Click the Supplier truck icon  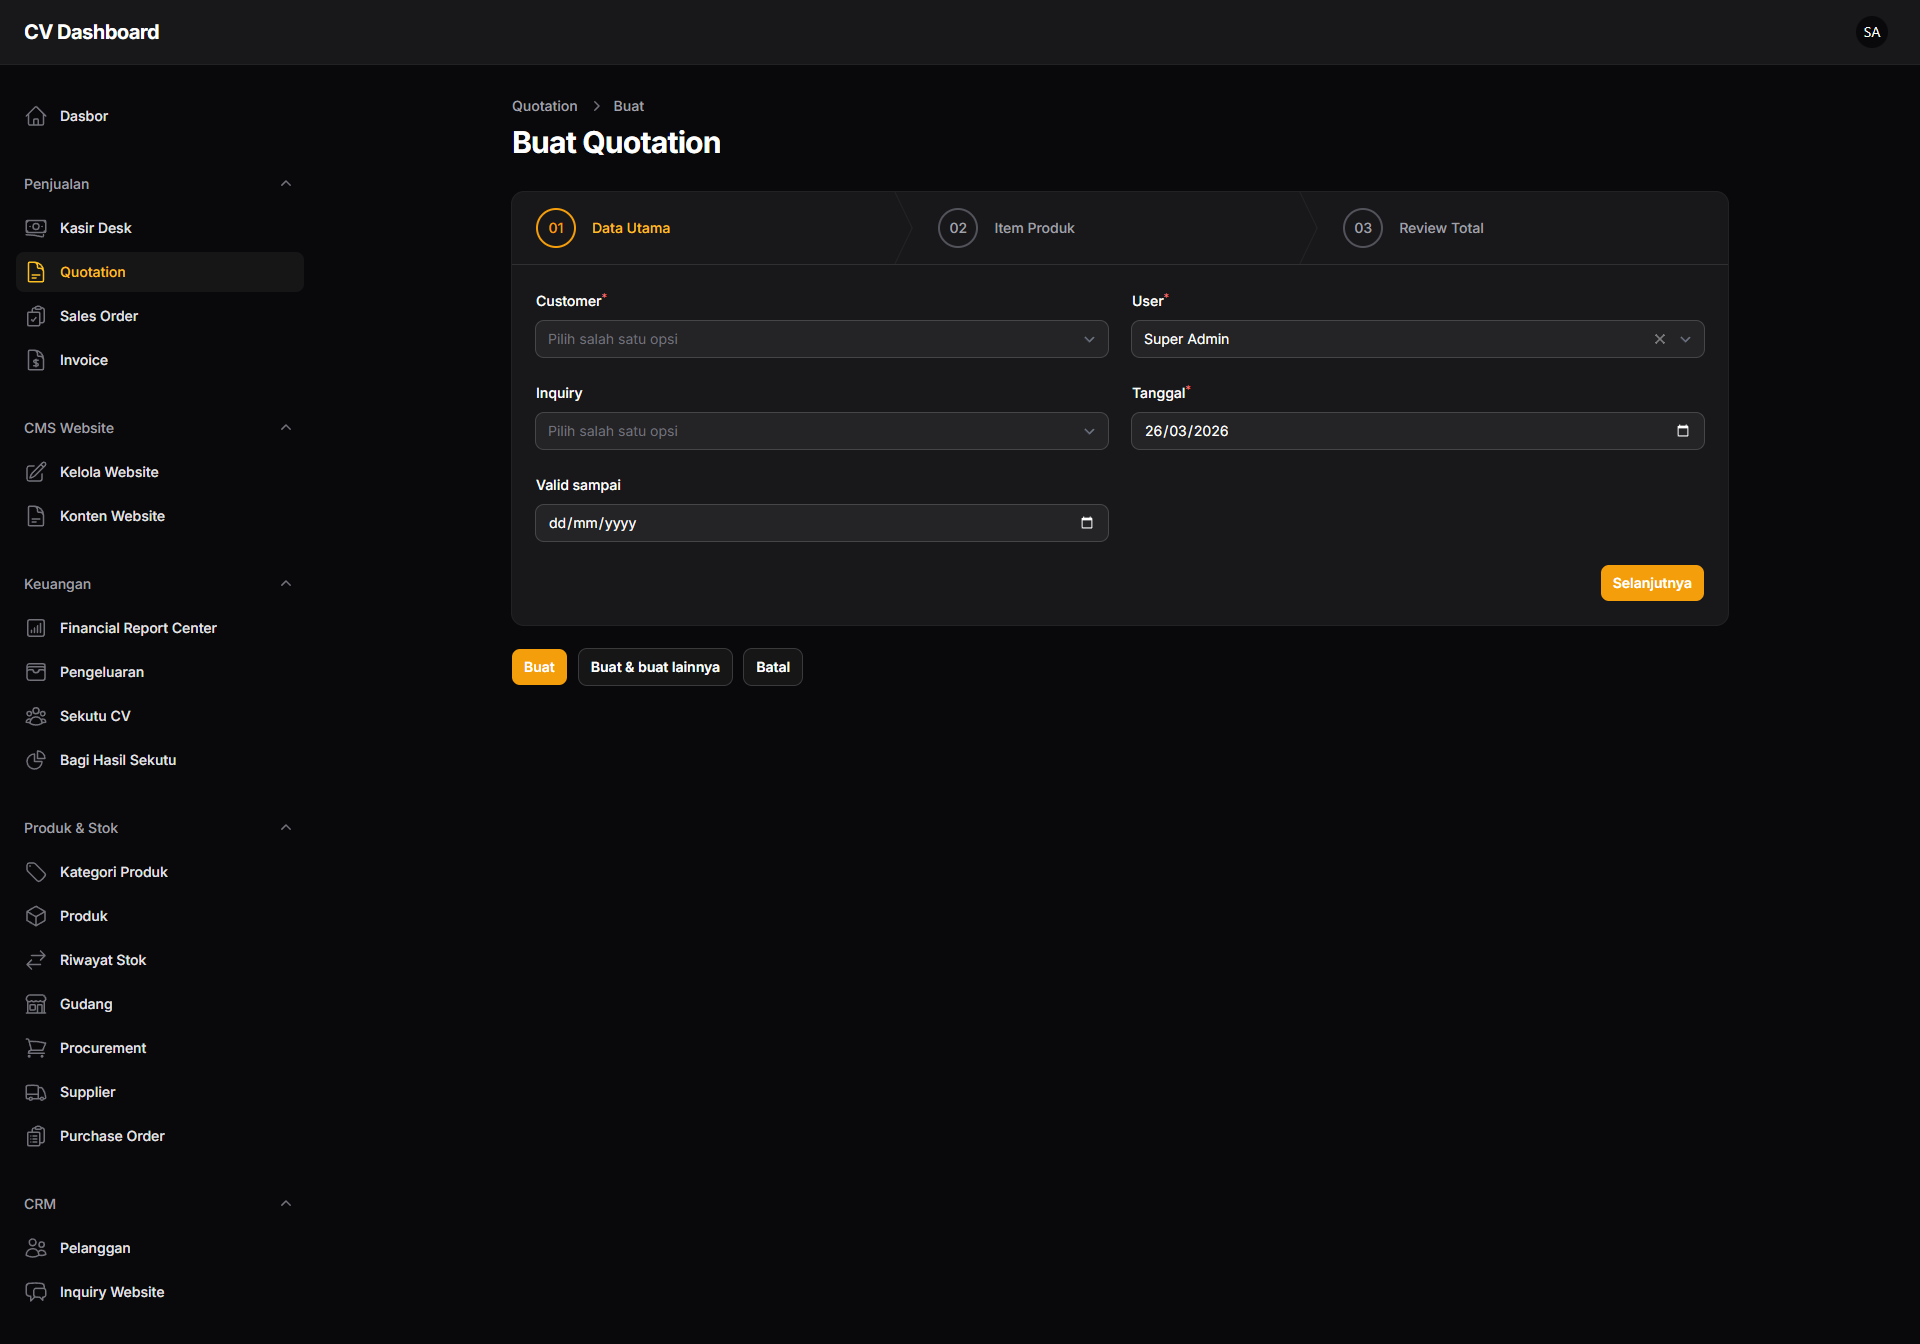pos(36,1092)
